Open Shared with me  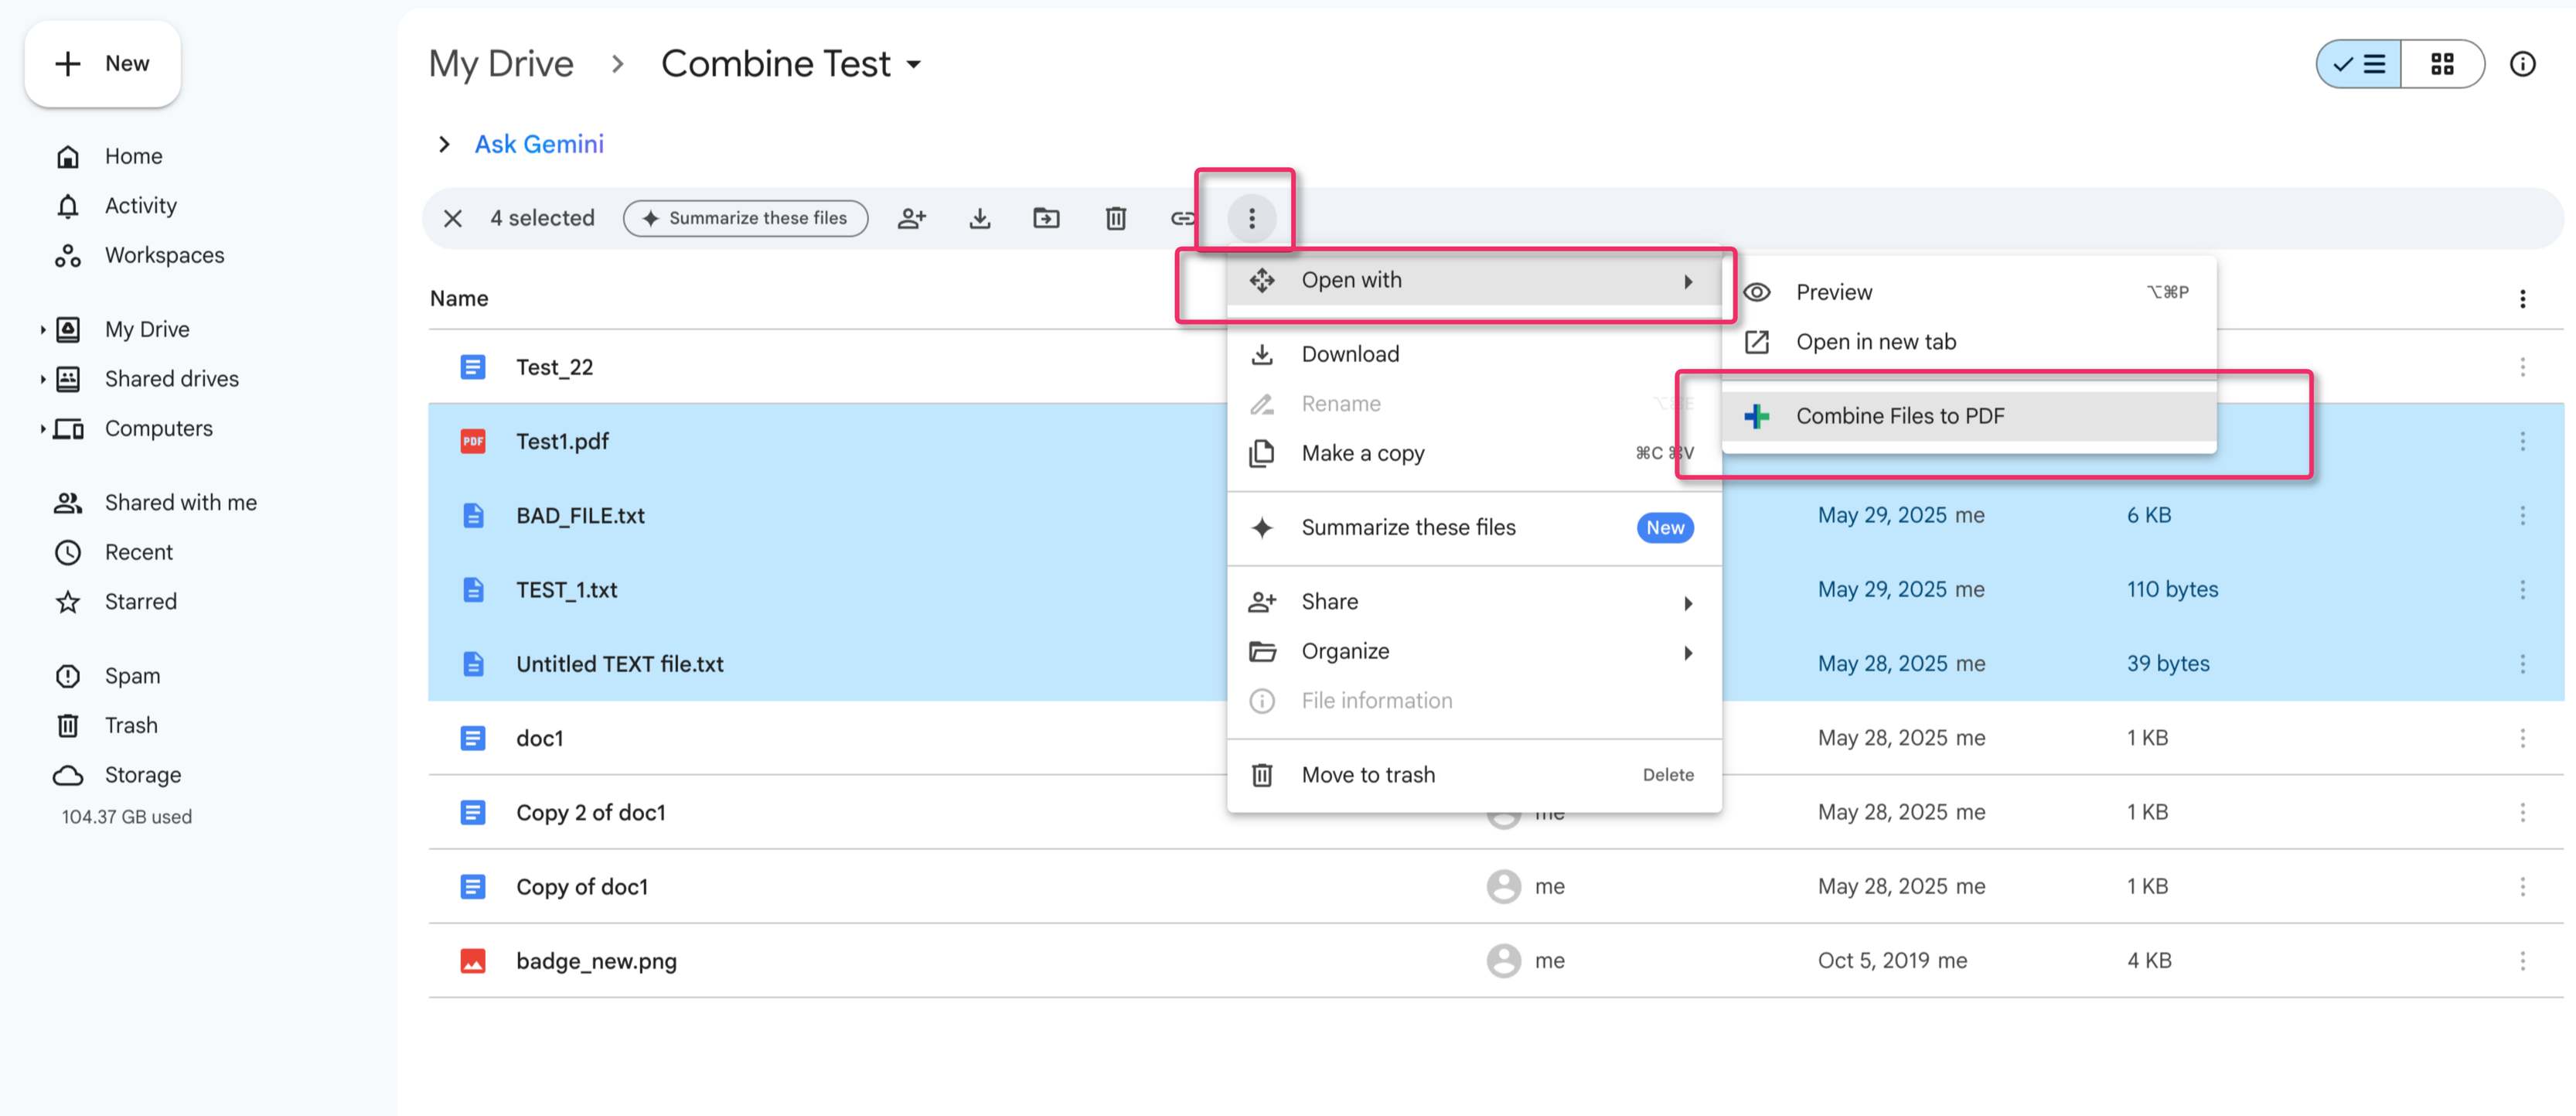tap(180, 502)
